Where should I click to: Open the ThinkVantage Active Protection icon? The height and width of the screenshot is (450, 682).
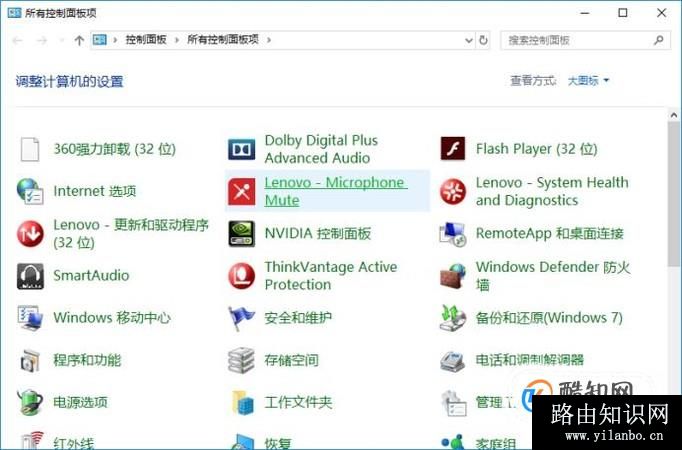tap(241, 276)
